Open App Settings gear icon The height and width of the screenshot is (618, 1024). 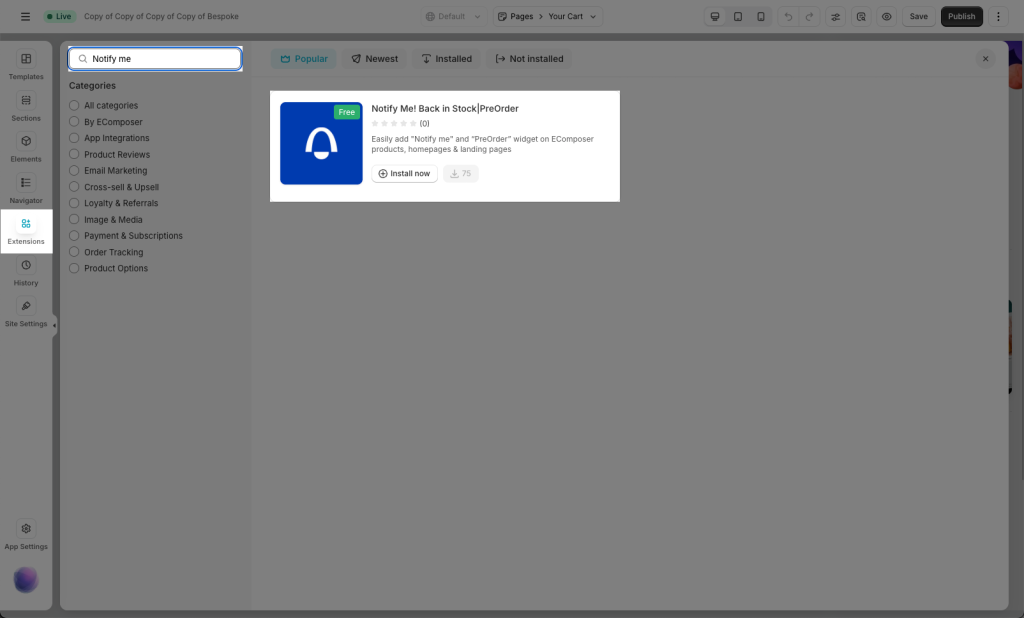[x=26, y=534]
